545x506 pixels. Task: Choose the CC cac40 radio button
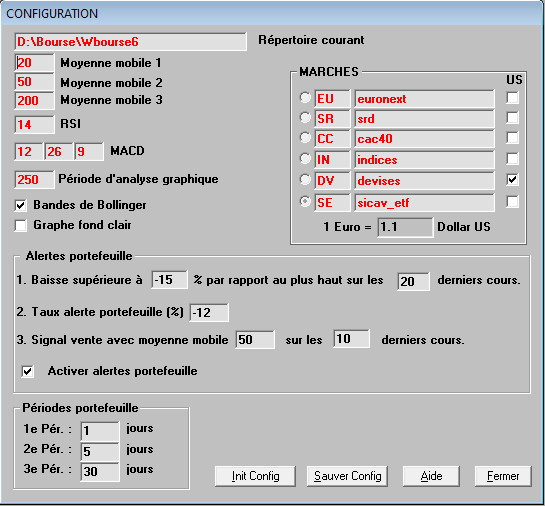(305, 138)
